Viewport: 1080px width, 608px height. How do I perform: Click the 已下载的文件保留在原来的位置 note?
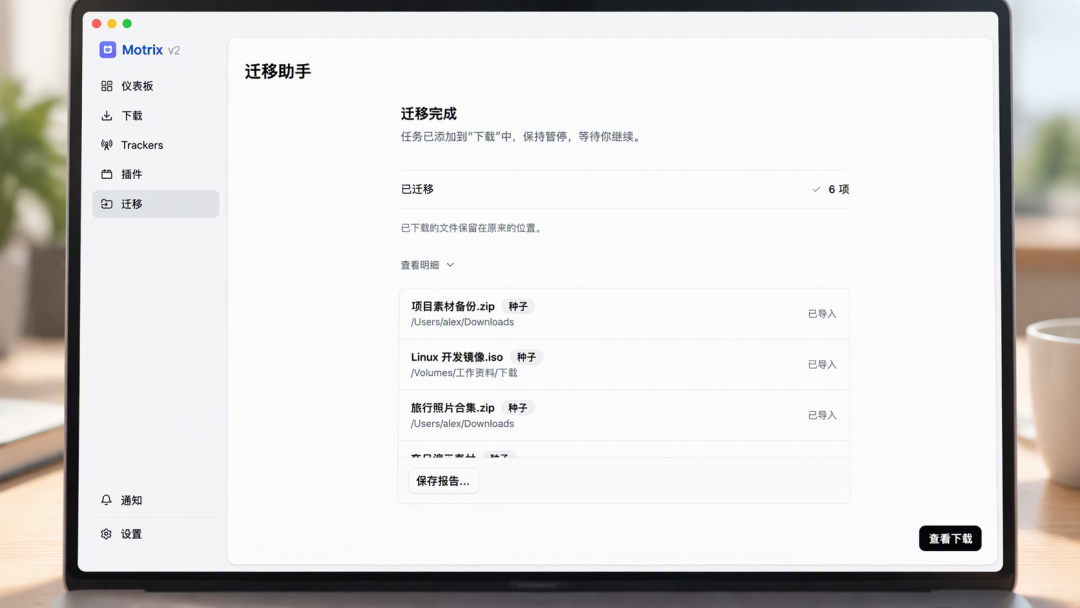(x=472, y=228)
